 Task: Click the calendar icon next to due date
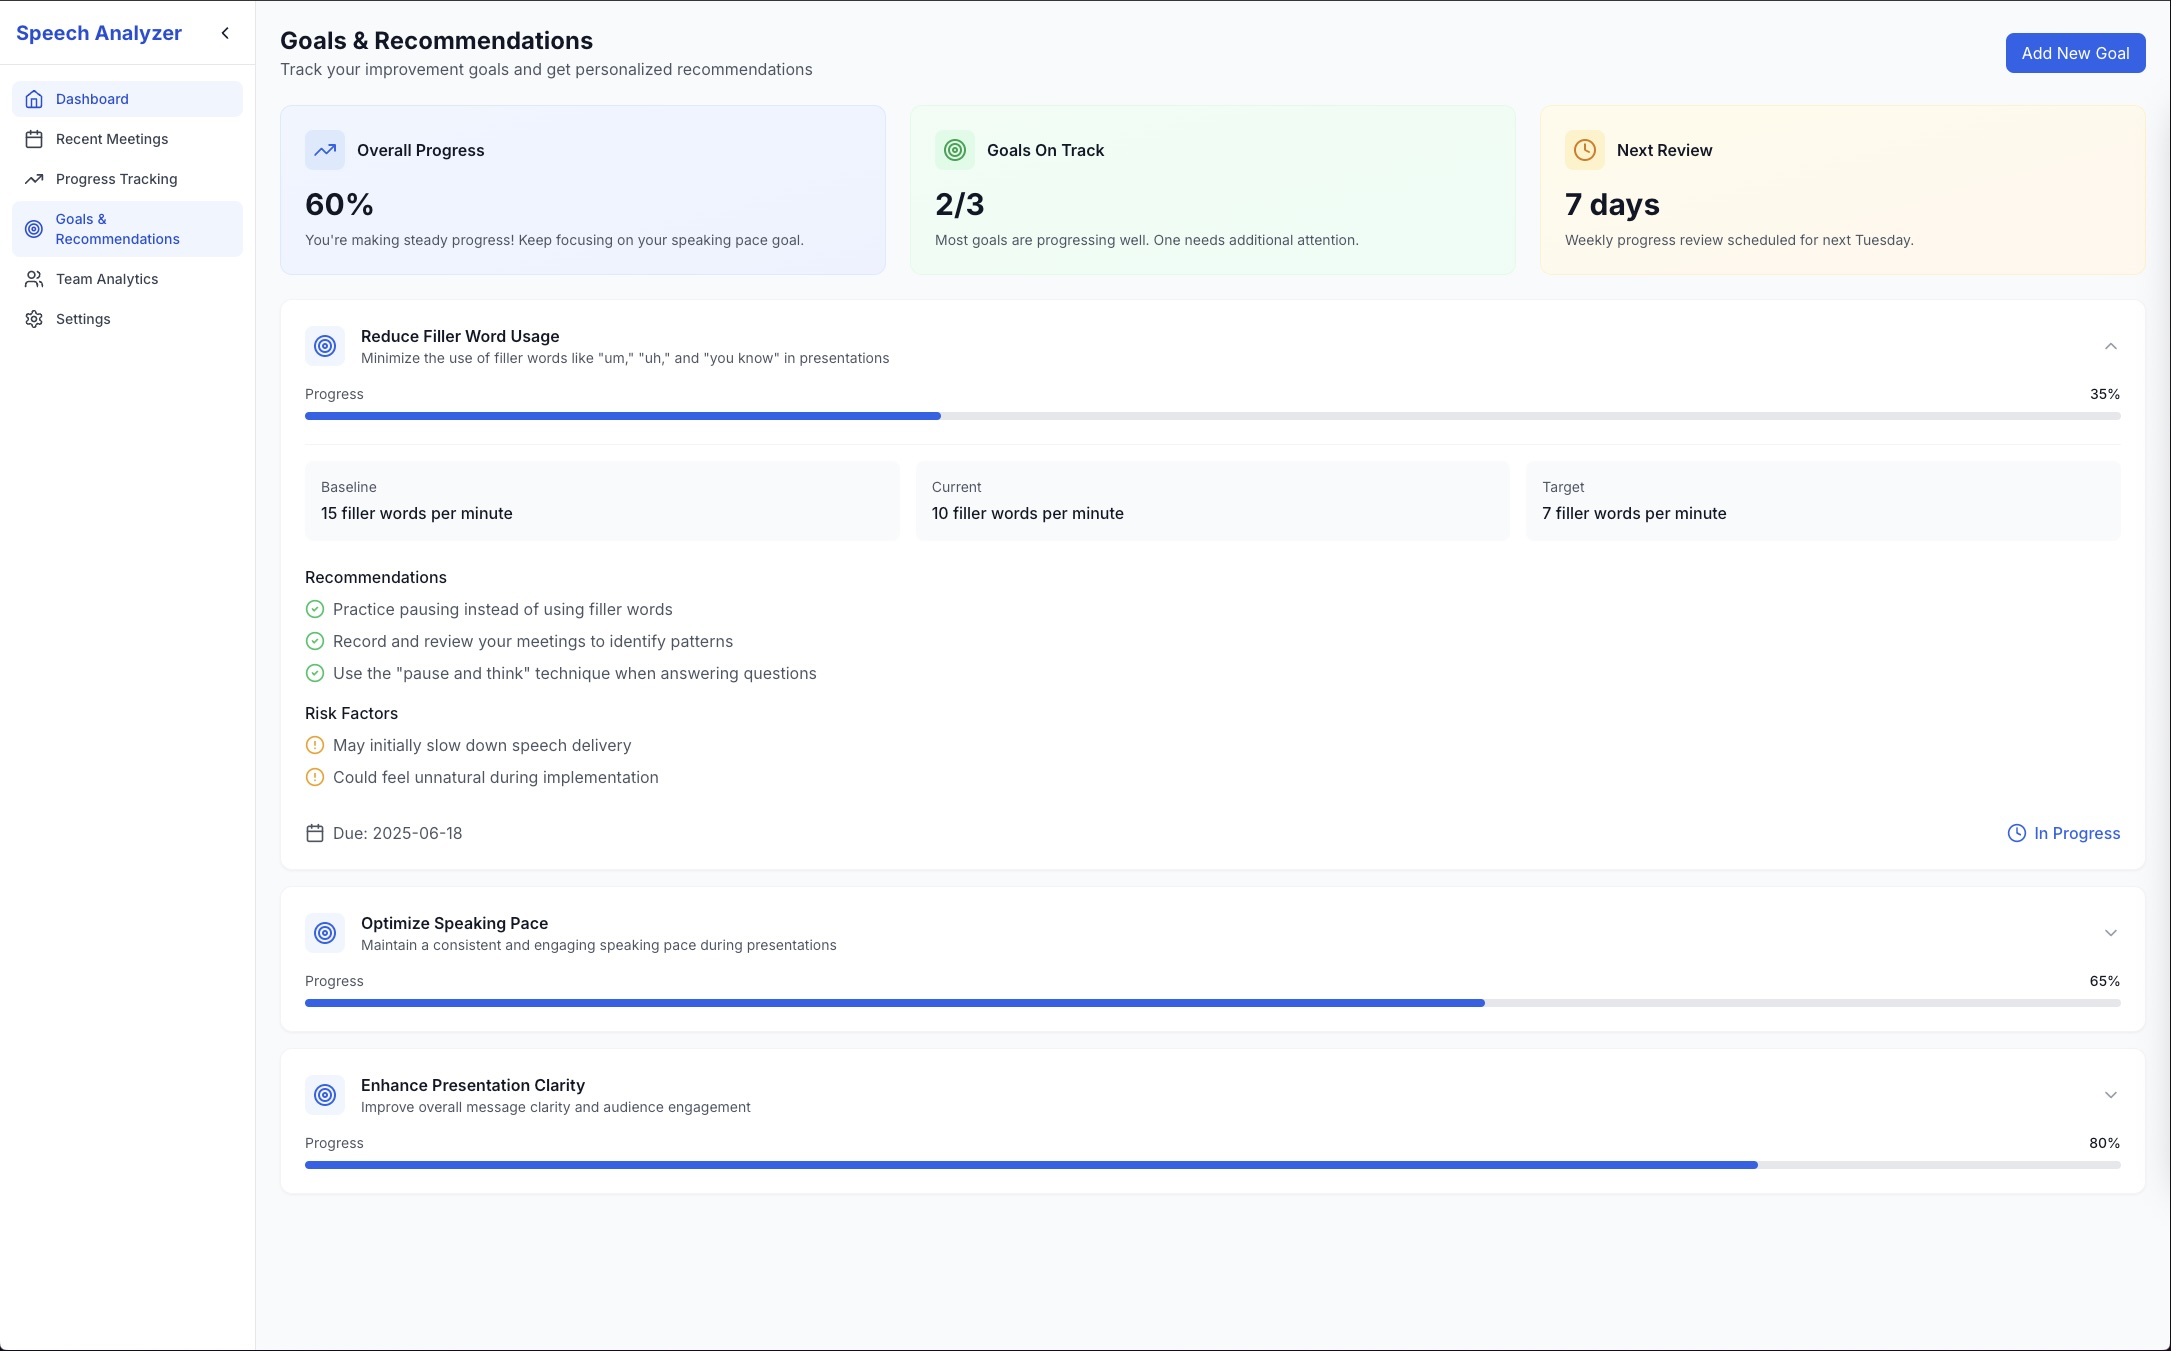[x=315, y=833]
